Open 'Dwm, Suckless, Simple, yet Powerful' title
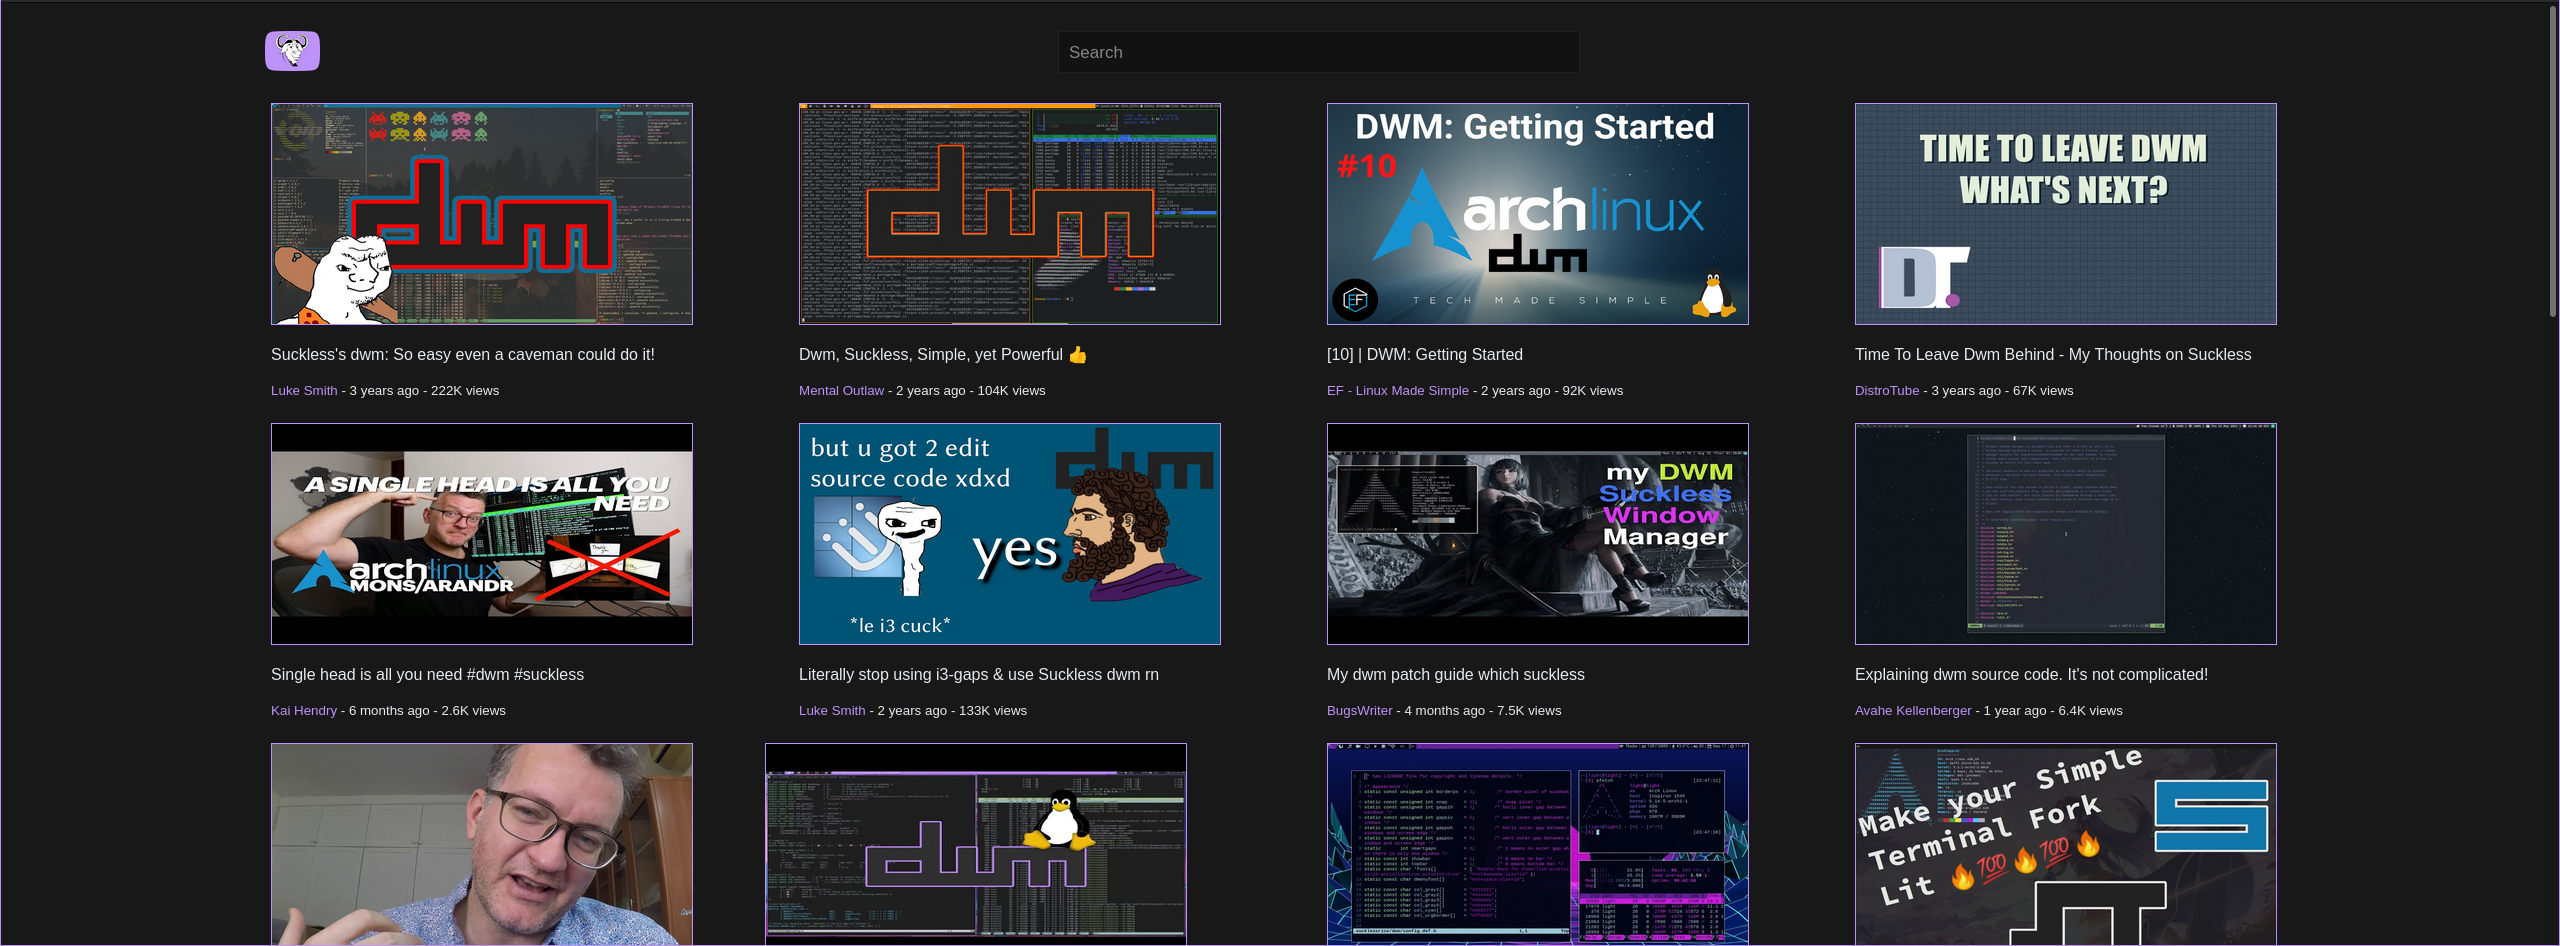Screen dimensions: 2560x946 [942, 355]
